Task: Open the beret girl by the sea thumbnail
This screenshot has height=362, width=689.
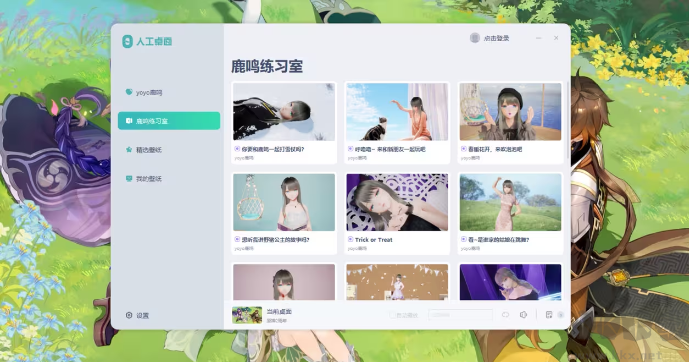Action: click(511, 112)
